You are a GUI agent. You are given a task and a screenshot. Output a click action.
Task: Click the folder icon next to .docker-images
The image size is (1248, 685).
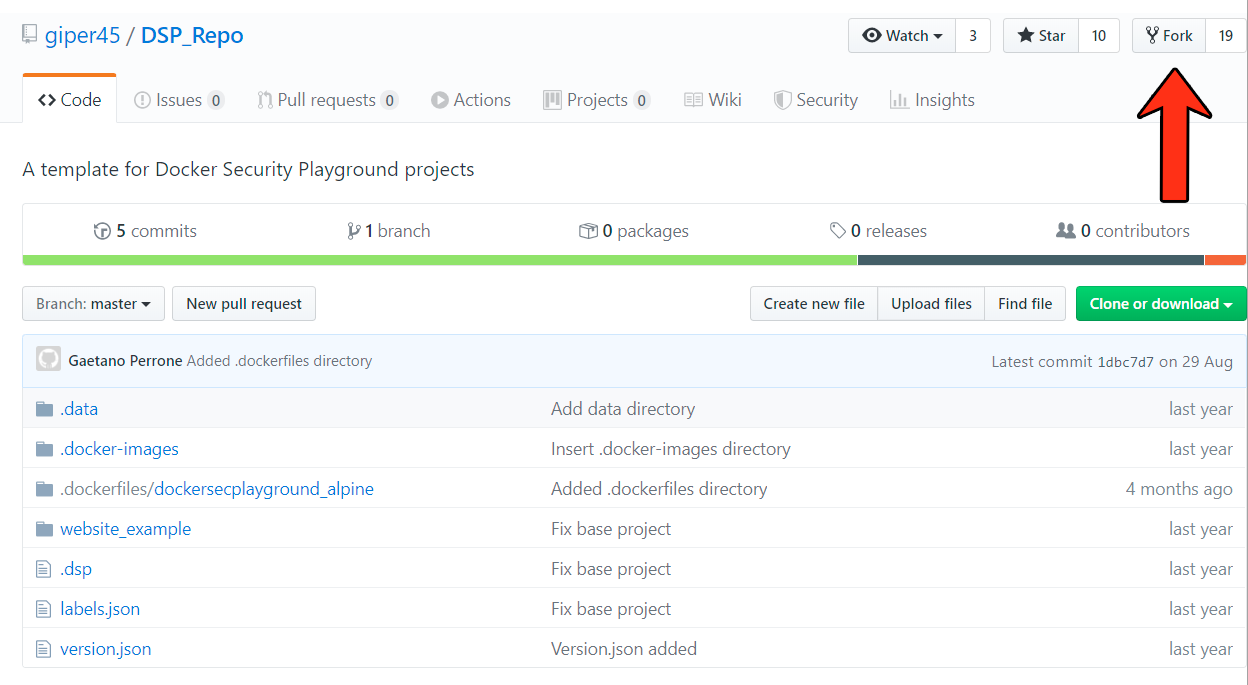tap(44, 449)
